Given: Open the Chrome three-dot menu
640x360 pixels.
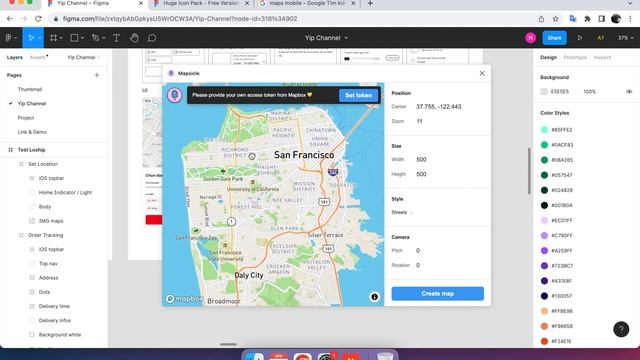Looking at the screenshot, I should pos(630,19).
